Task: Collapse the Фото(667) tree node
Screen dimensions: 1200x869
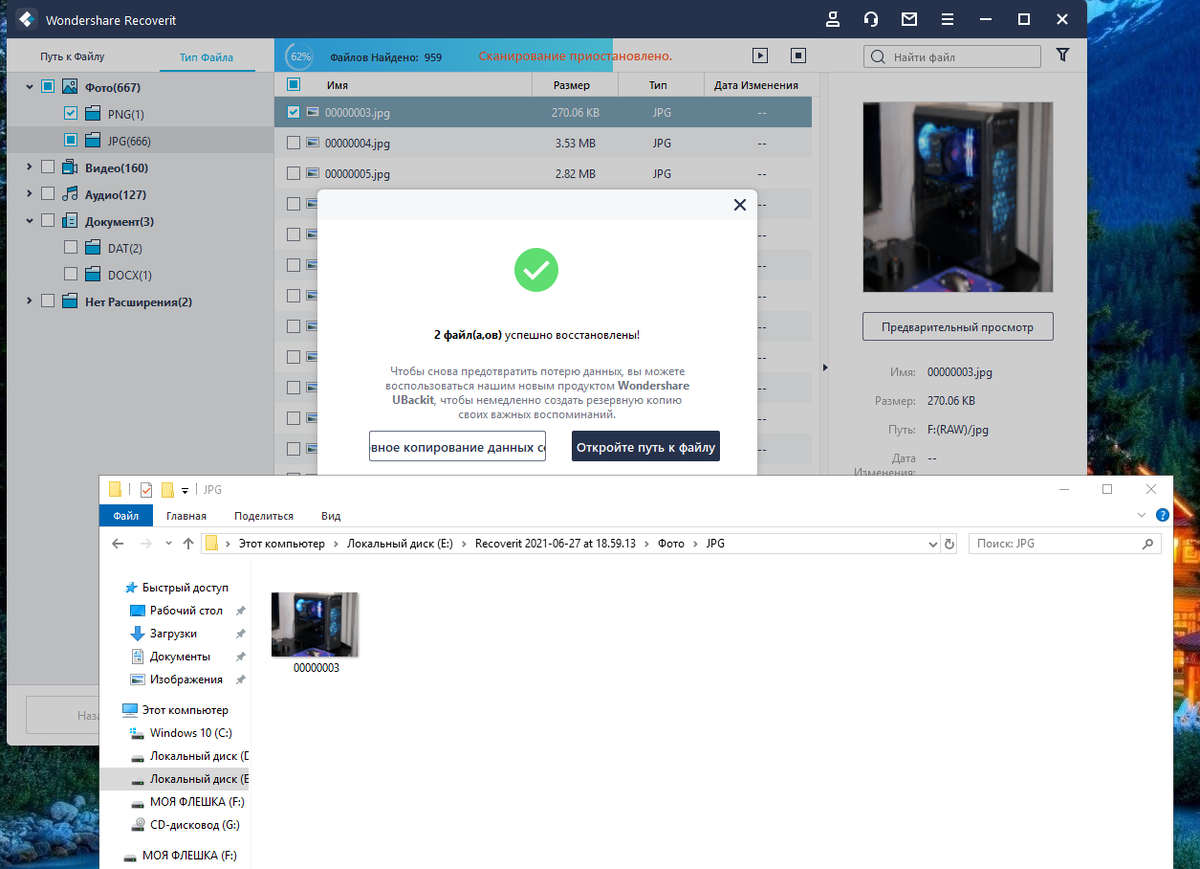Action: [28, 87]
